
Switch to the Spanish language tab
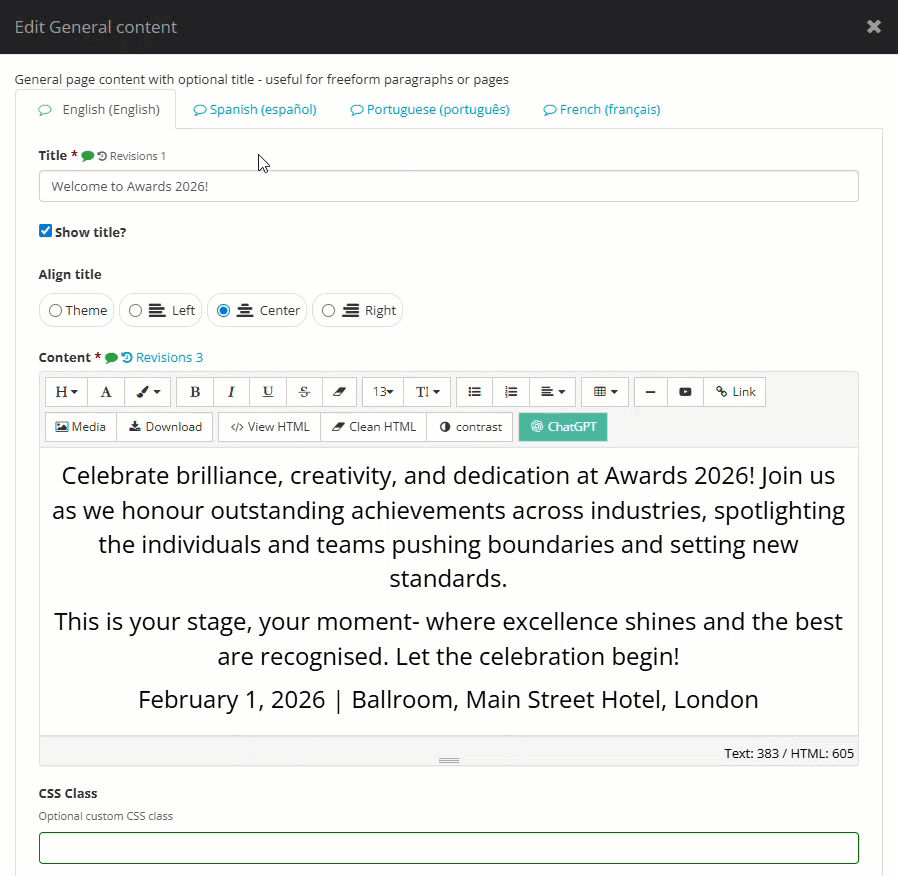pyautogui.click(x=254, y=109)
